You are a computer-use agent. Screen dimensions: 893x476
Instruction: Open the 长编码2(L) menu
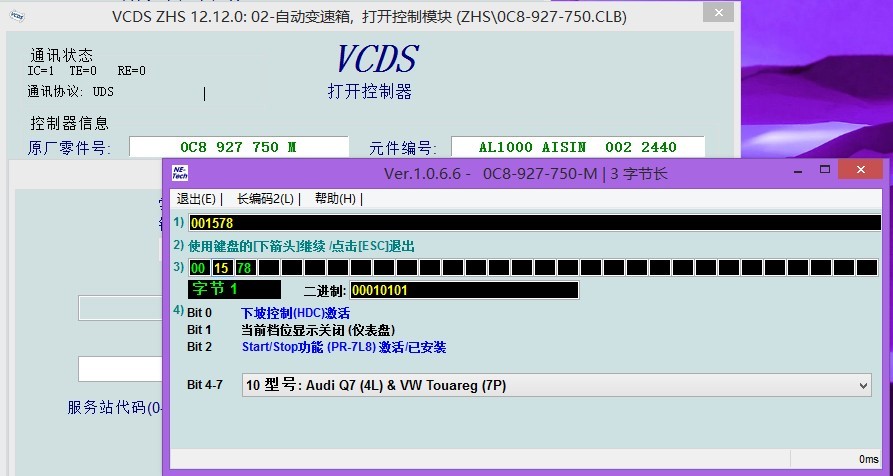[x=265, y=199]
